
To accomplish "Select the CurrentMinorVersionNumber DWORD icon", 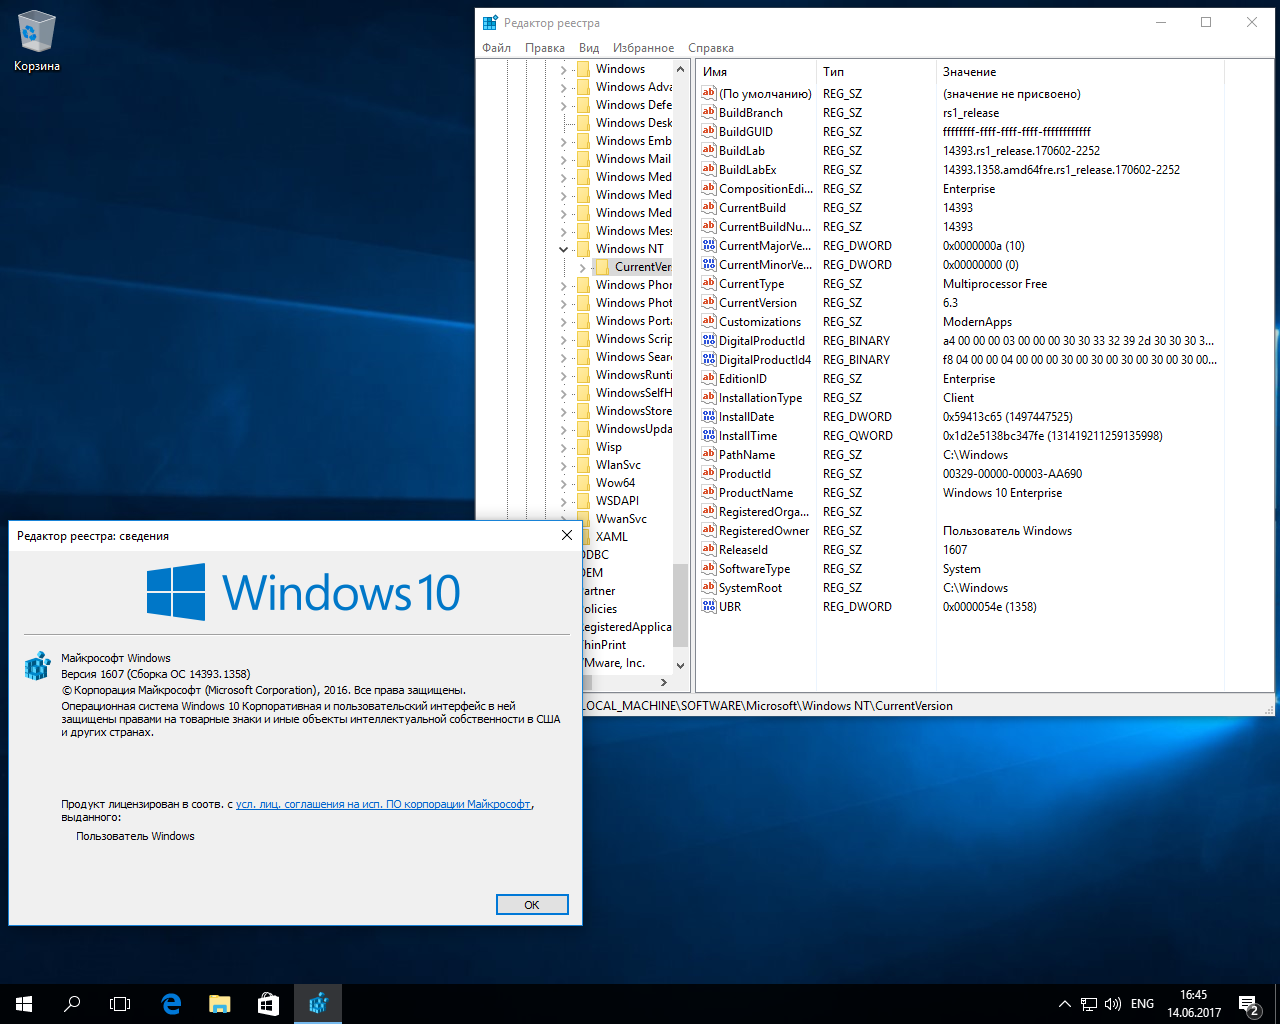I will pyautogui.click(x=709, y=264).
